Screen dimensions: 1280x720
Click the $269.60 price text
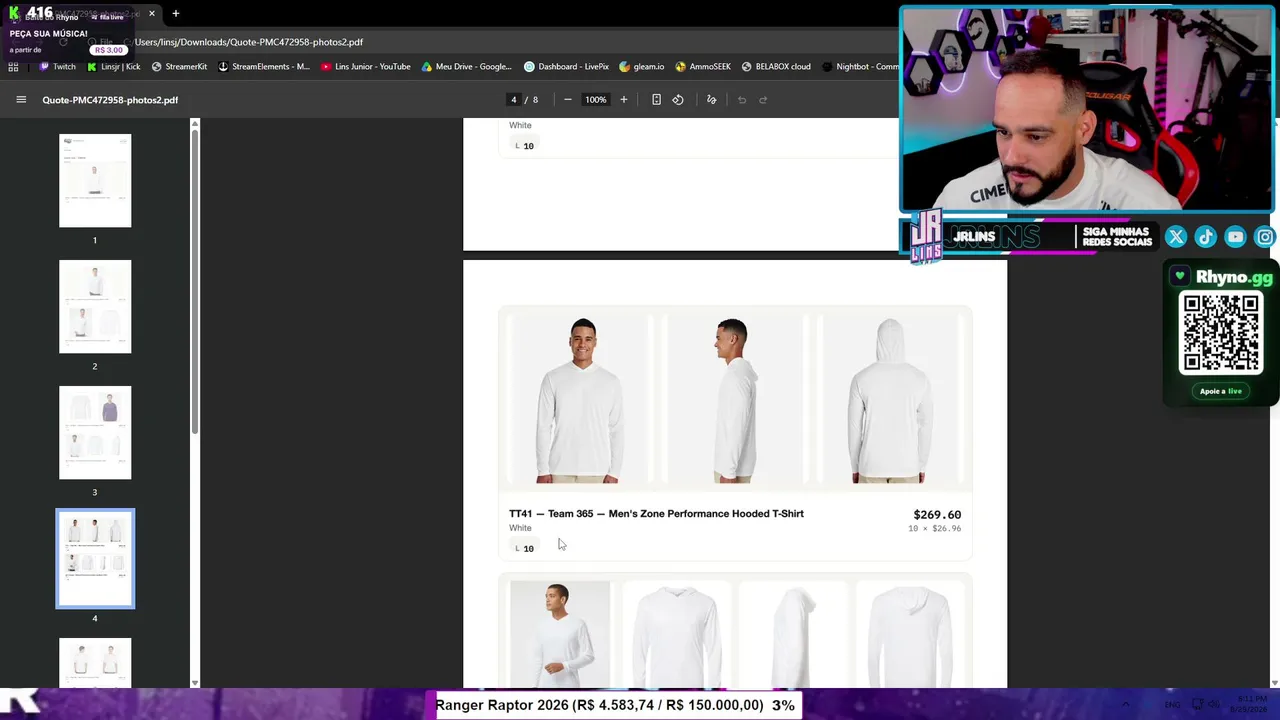(937, 515)
